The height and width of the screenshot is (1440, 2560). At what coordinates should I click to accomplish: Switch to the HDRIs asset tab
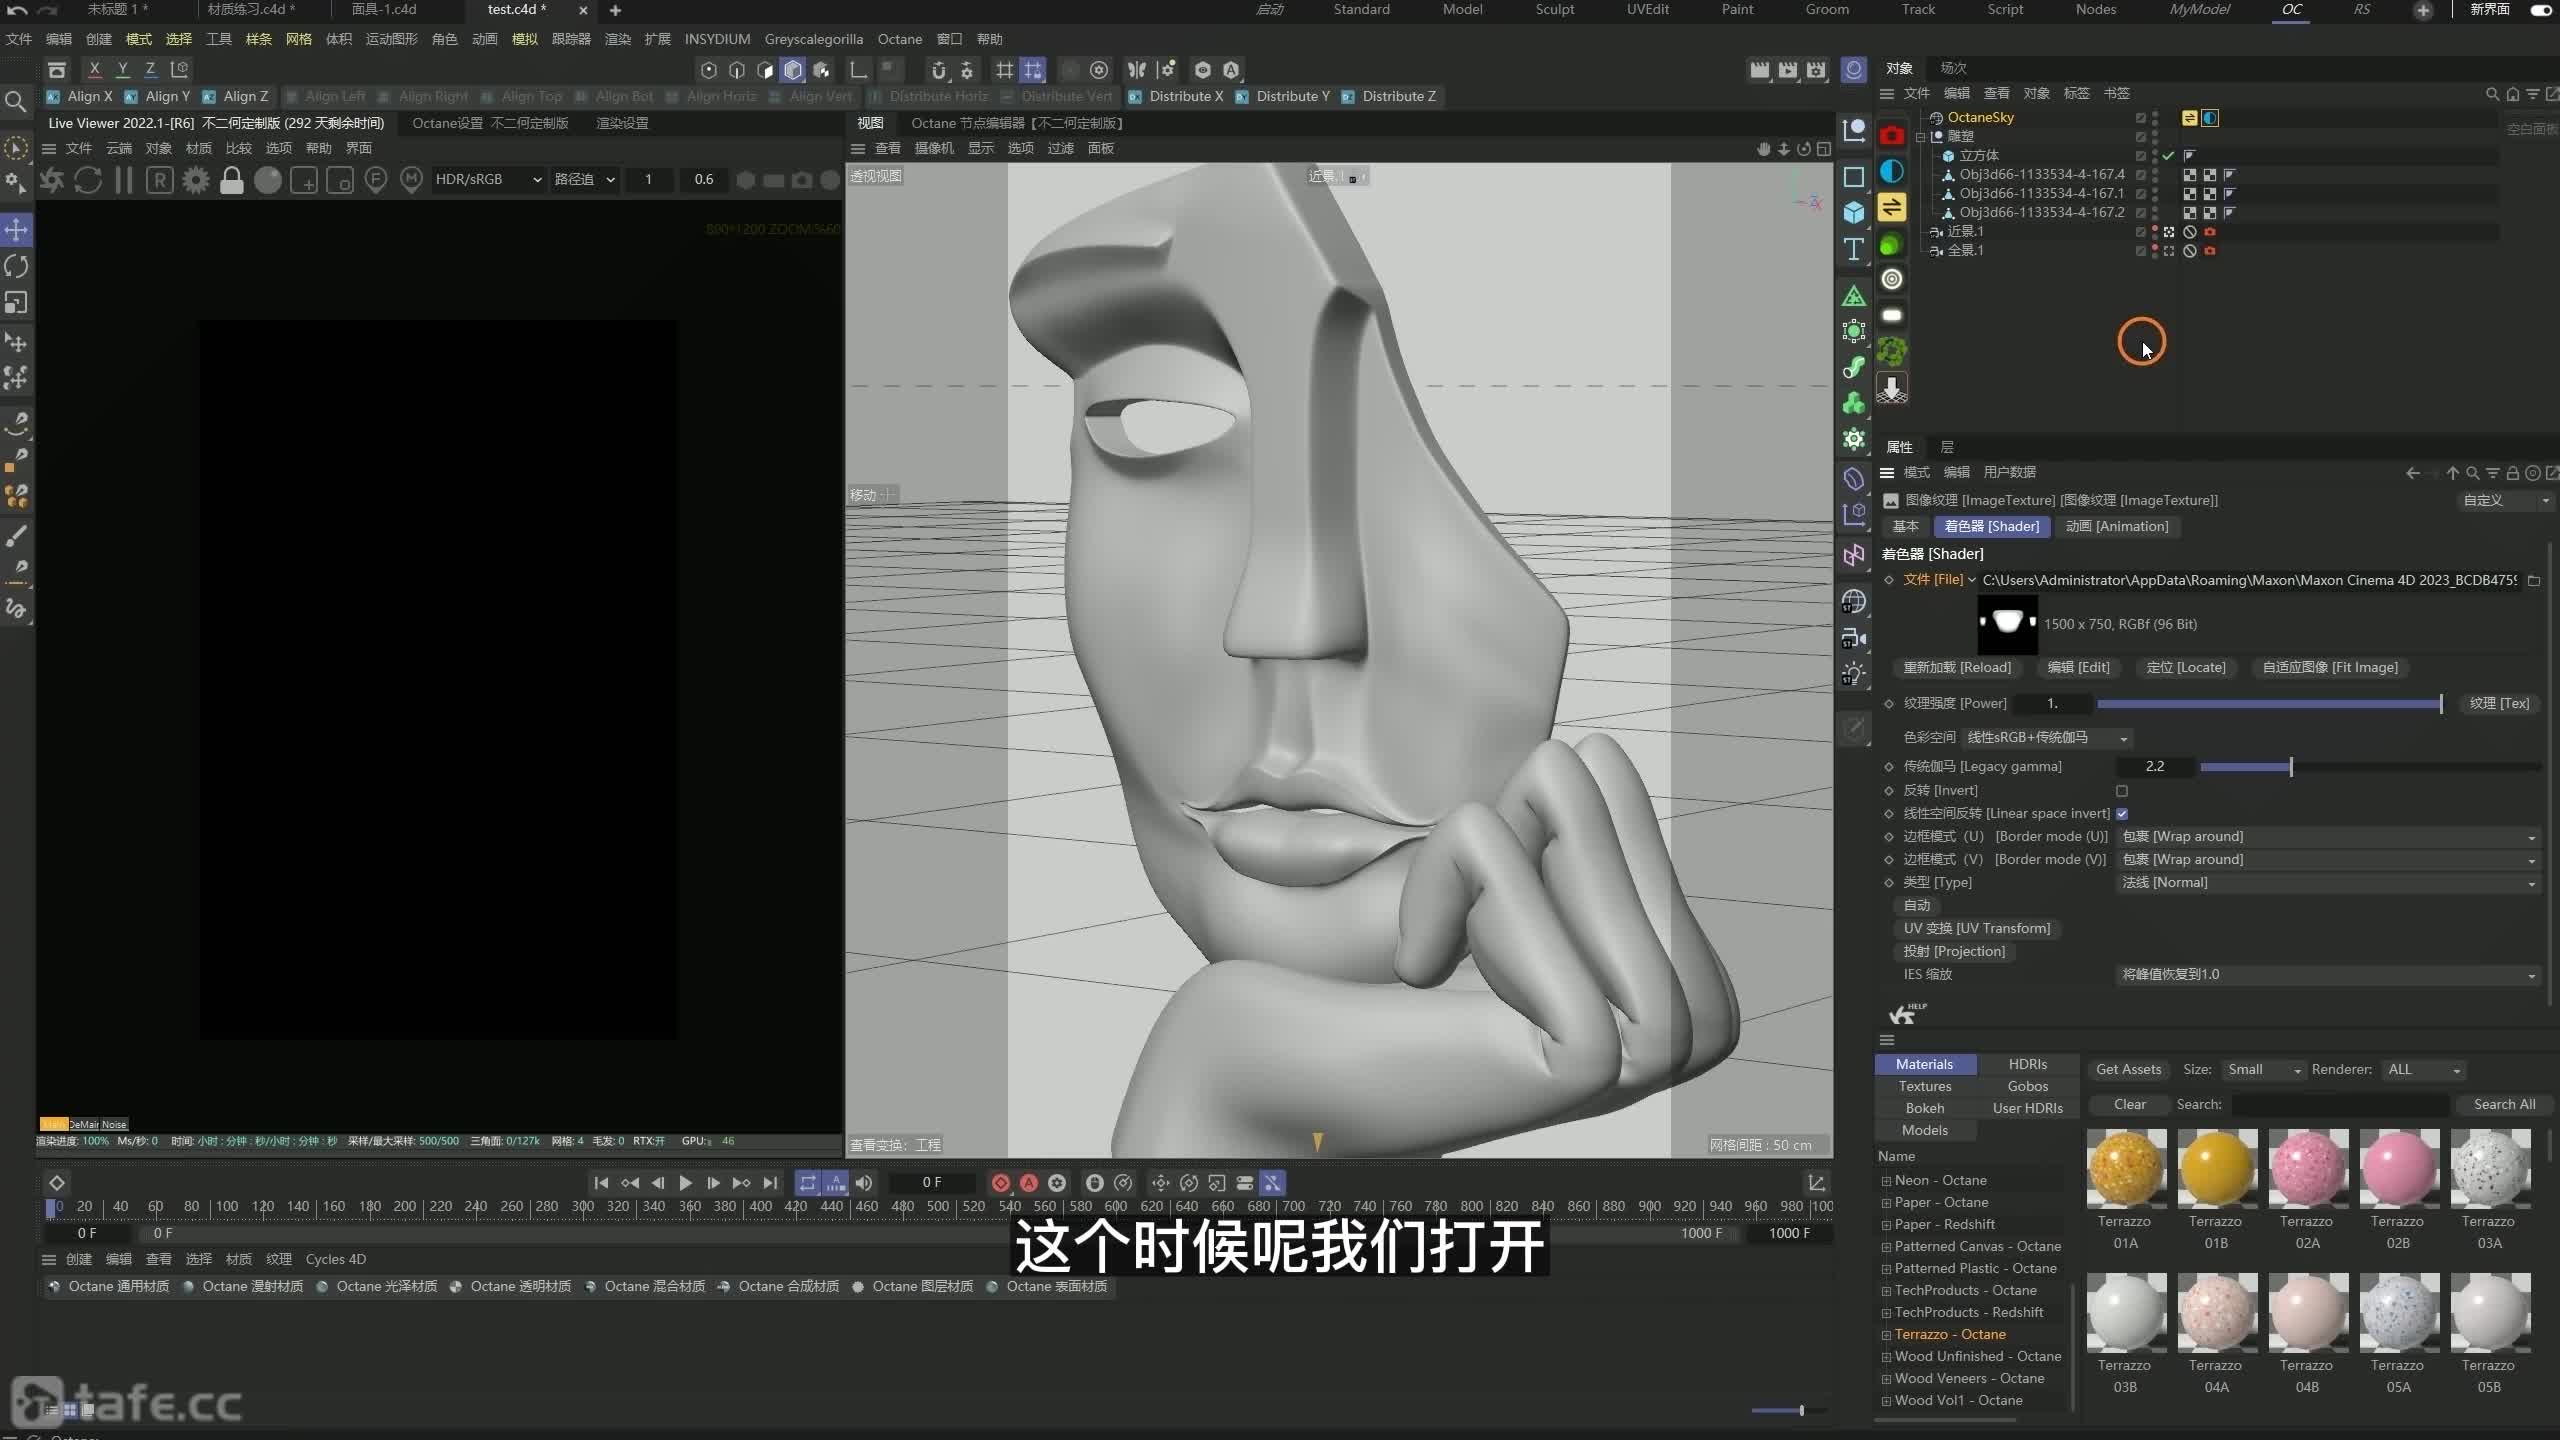pos(2027,1064)
